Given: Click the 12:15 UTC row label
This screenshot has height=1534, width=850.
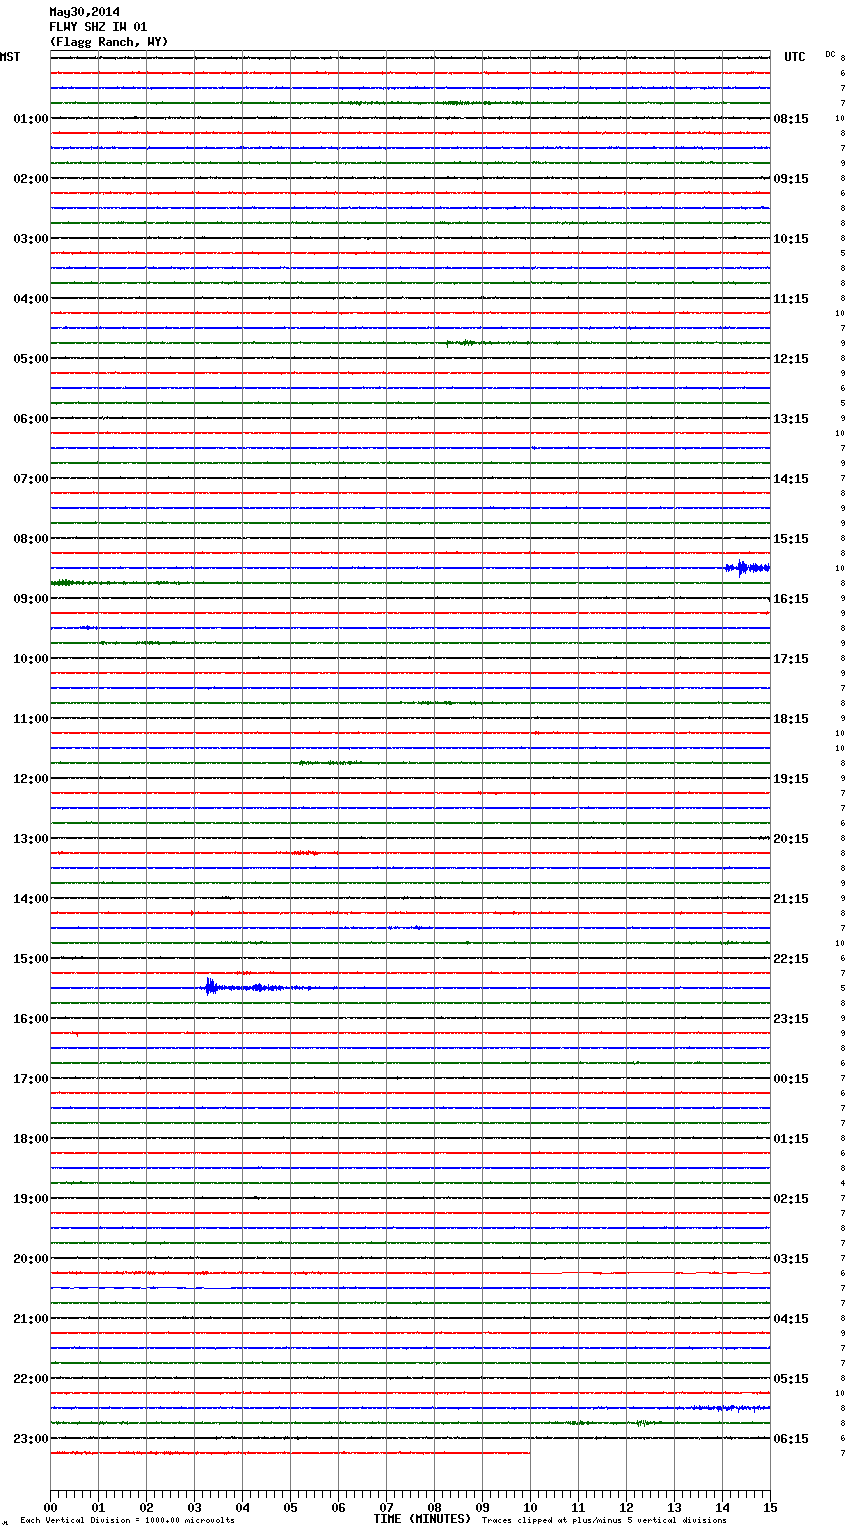Looking at the screenshot, I should point(791,359).
